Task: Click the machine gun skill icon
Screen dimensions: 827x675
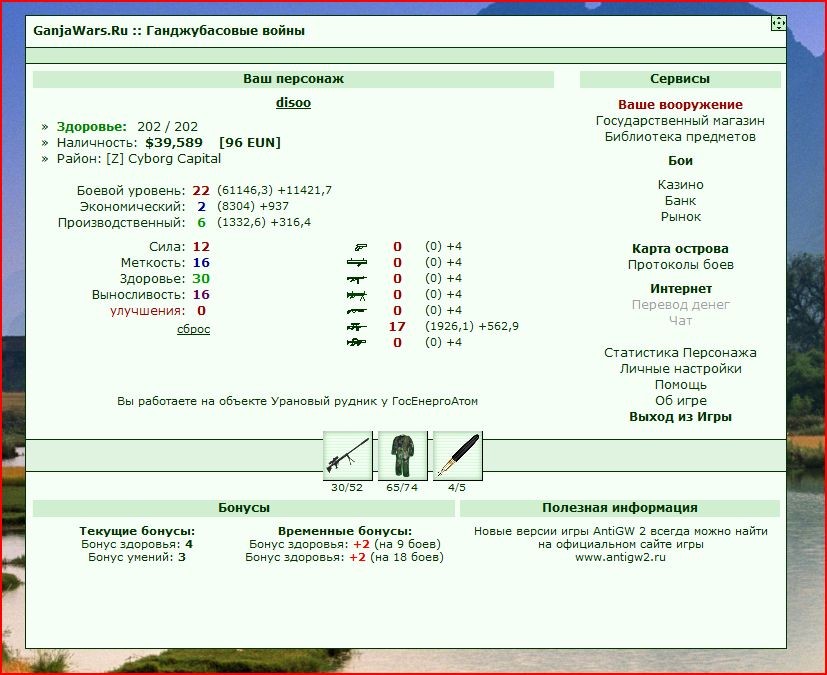Action: (x=357, y=295)
